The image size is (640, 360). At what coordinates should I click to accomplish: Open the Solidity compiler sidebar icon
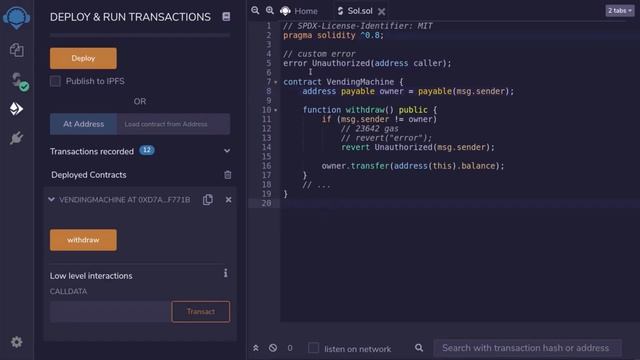point(18,81)
